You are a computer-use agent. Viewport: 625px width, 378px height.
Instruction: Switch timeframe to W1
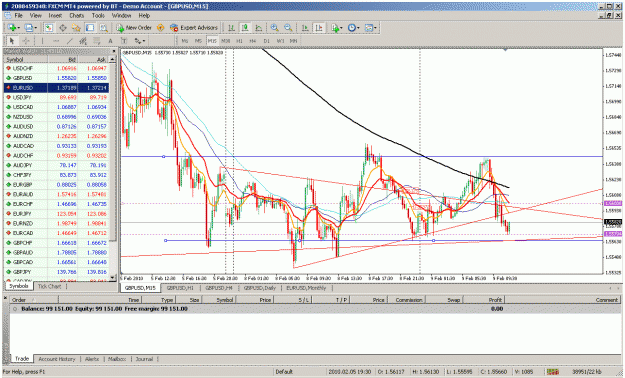click(x=280, y=41)
